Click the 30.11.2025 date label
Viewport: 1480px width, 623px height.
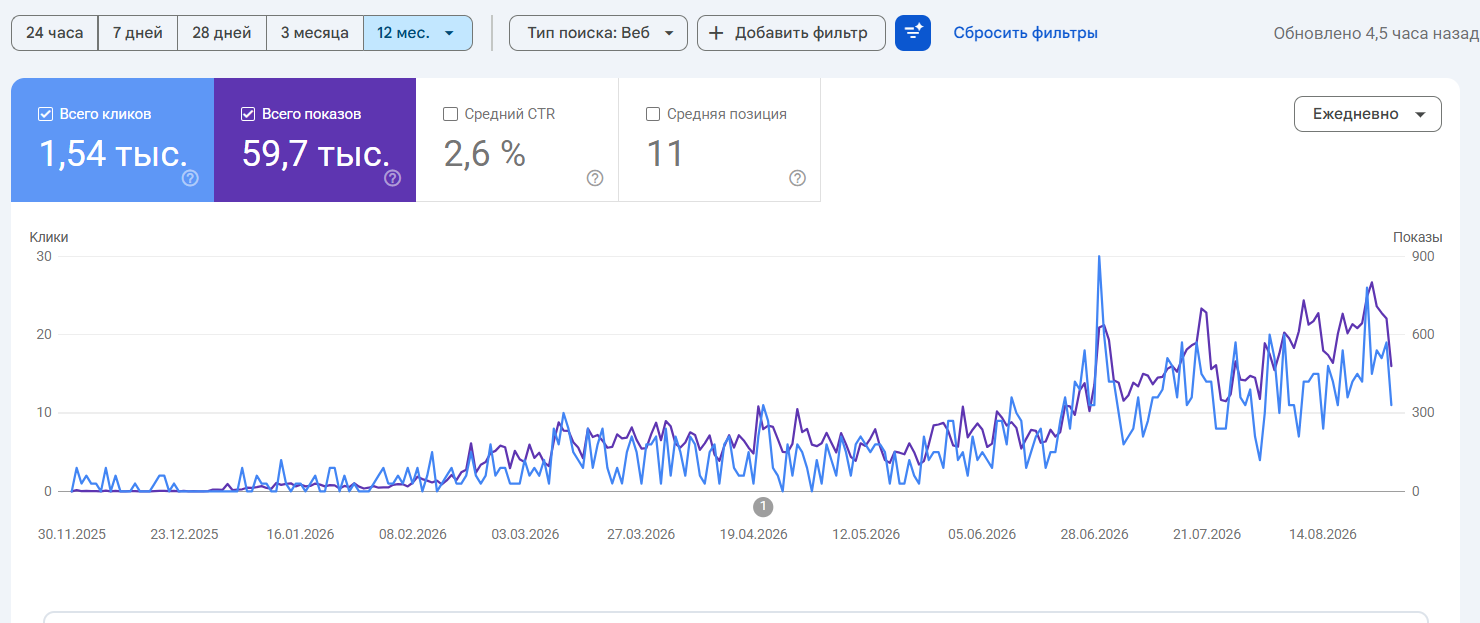point(72,534)
